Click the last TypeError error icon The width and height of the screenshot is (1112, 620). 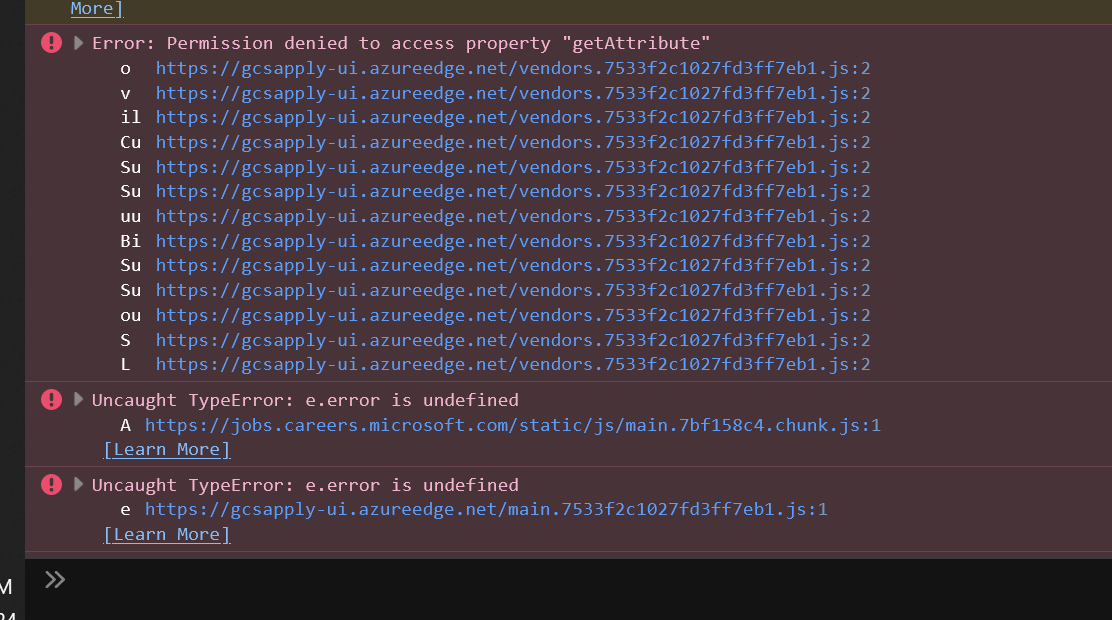(x=51, y=485)
